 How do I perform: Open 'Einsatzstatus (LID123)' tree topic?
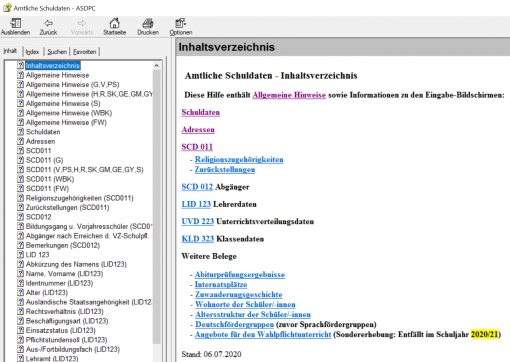pos(61,330)
